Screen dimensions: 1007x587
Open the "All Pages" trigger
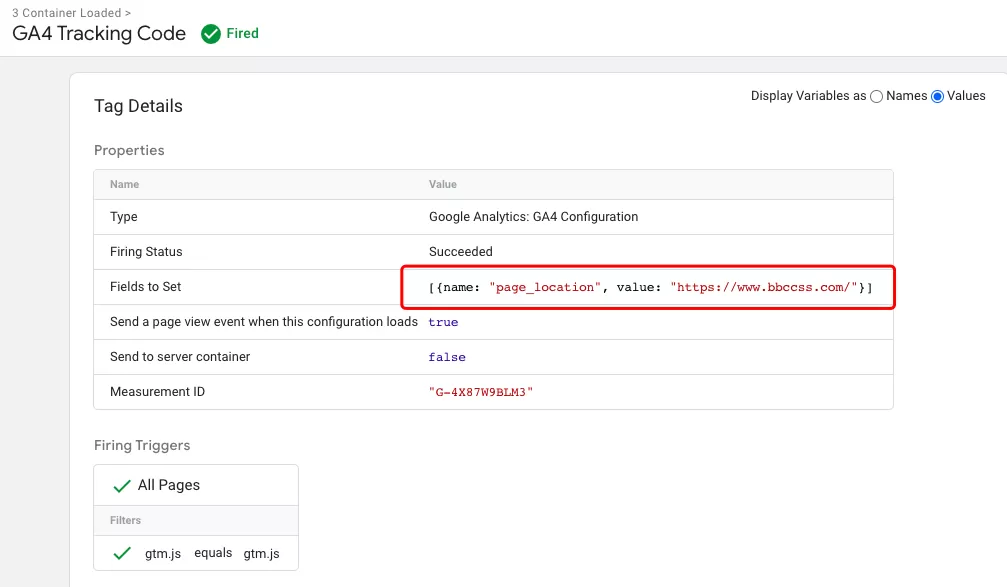[x=168, y=486]
